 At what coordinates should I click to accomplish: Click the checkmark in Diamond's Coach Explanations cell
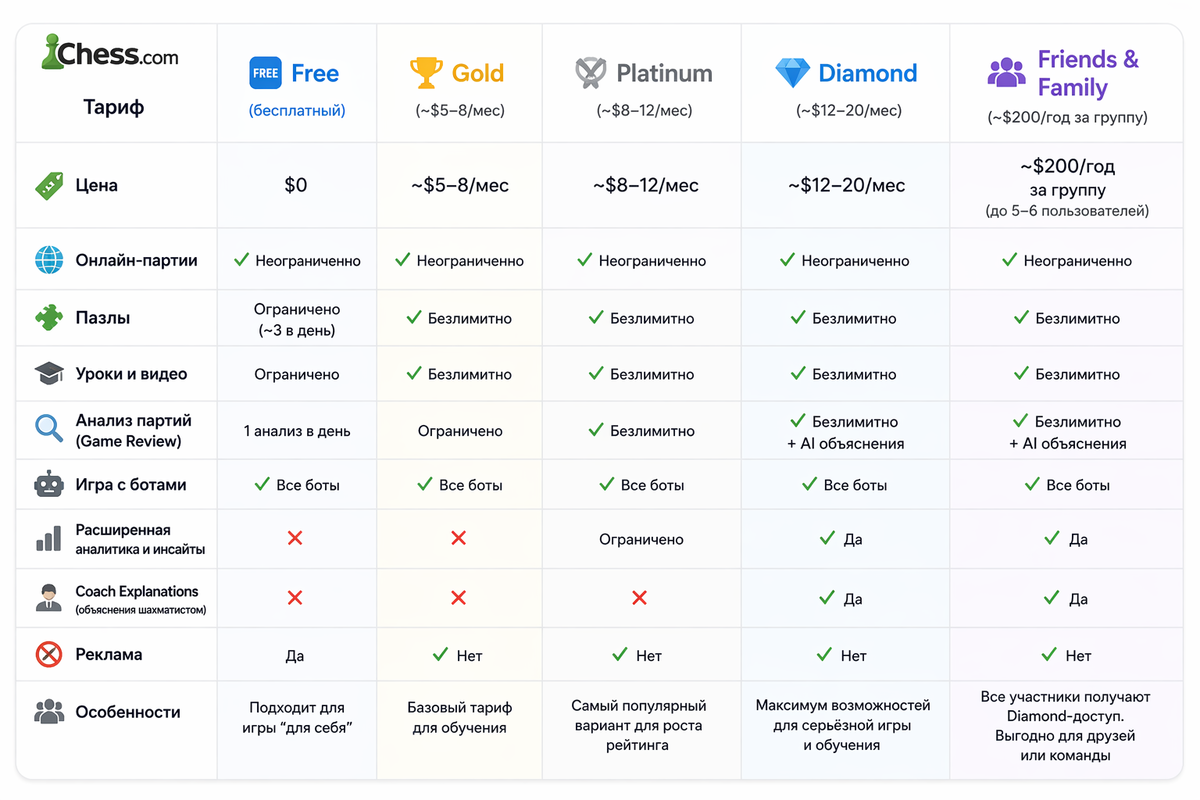827,598
